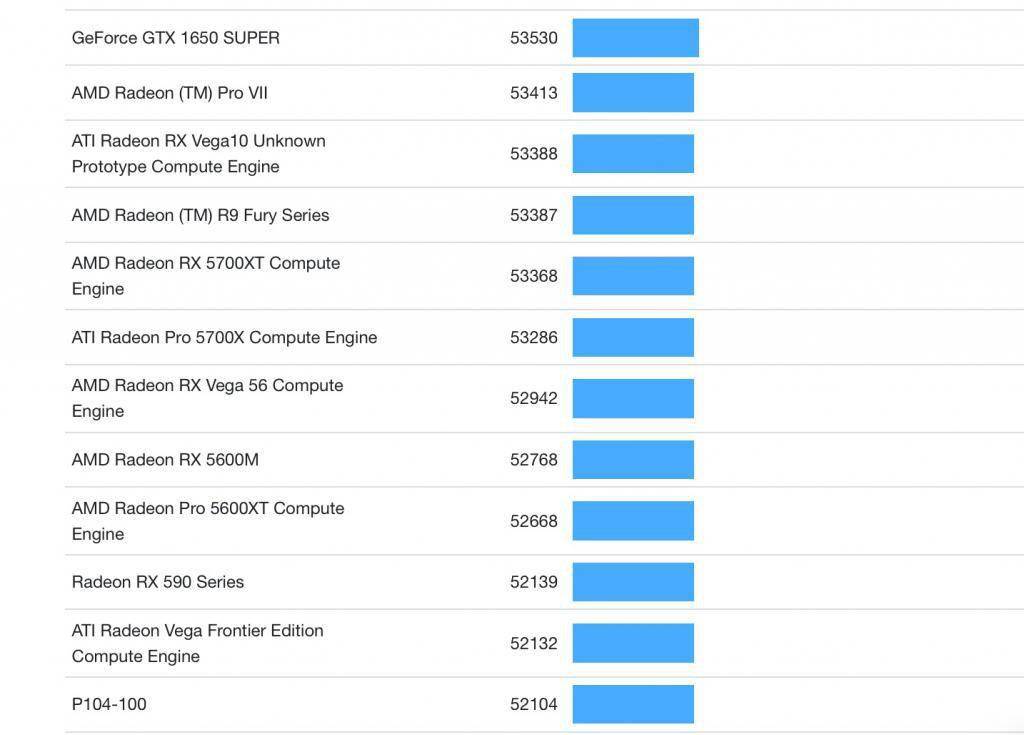1024x735 pixels.
Task: Select the 52942 score value
Action: 534,398
